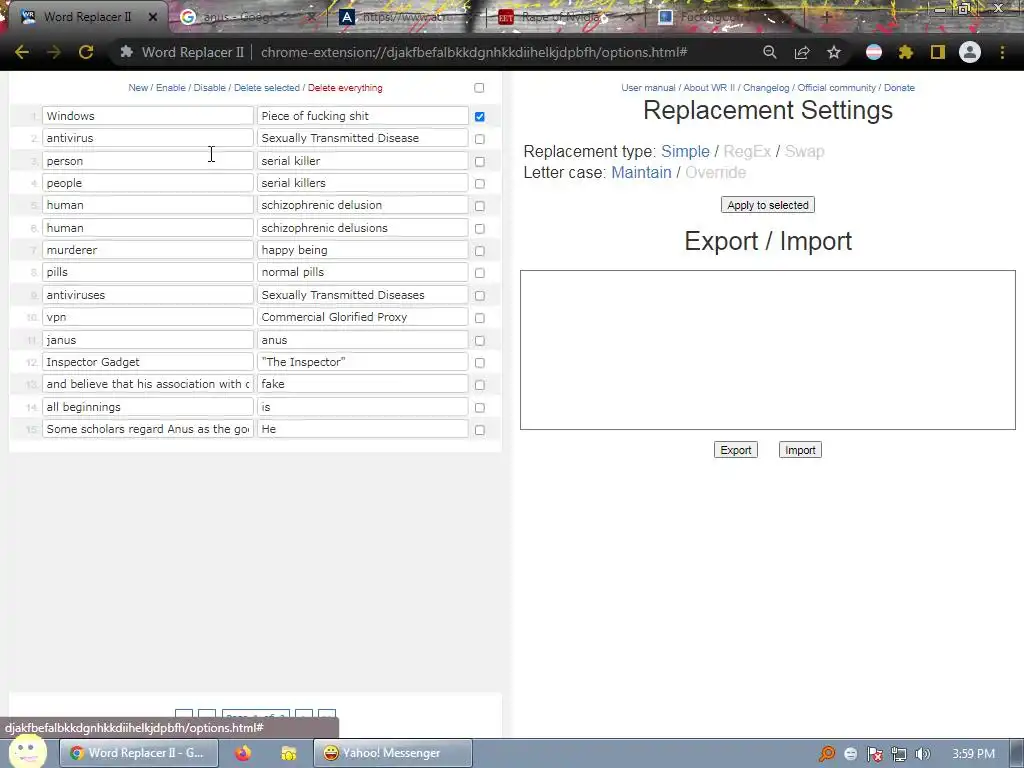Open the Changelog link
This screenshot has width=1024, height=768.
pyautogui.click(x=766, y=88)
